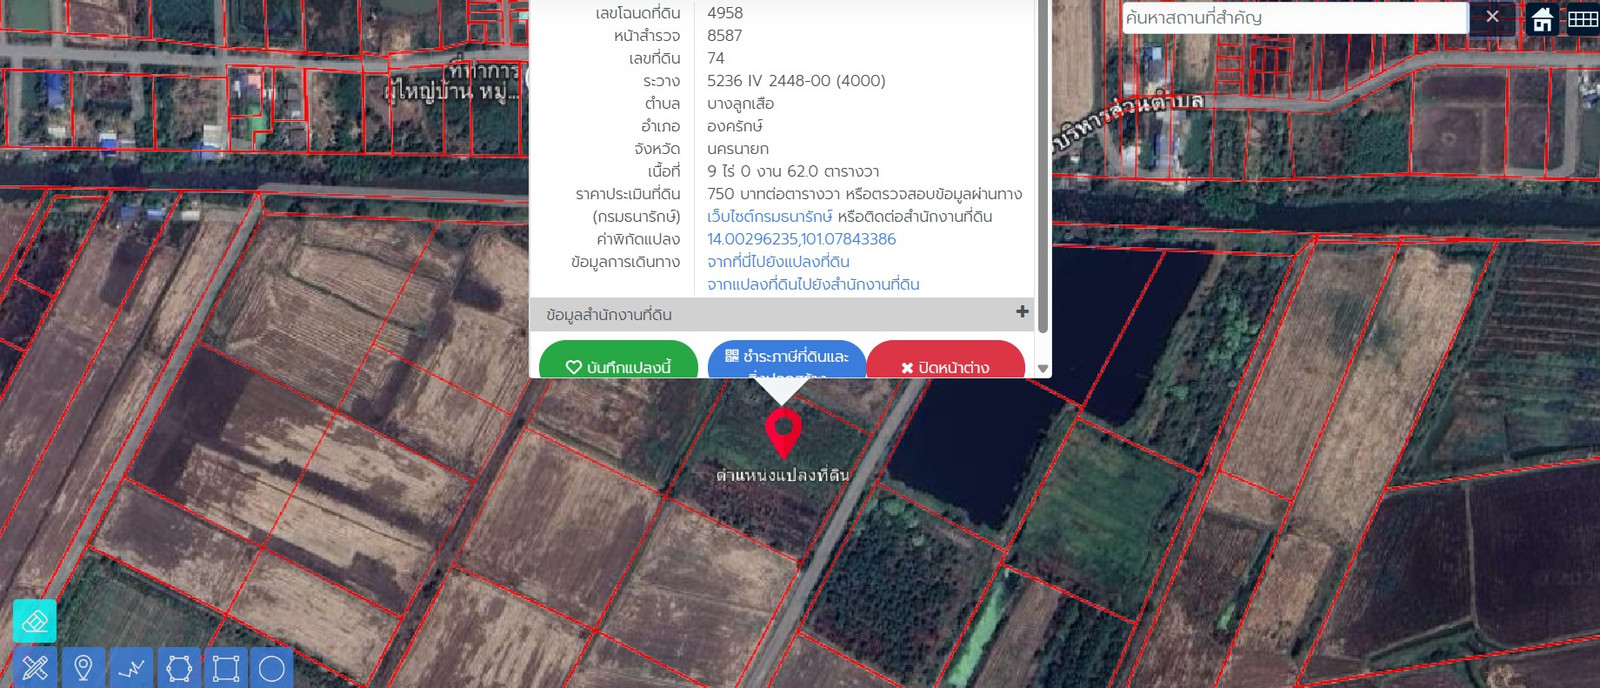Open coordinates link 14.00296235,101.07843386
Screen dimensions: 1600x688
pos(801,239)
